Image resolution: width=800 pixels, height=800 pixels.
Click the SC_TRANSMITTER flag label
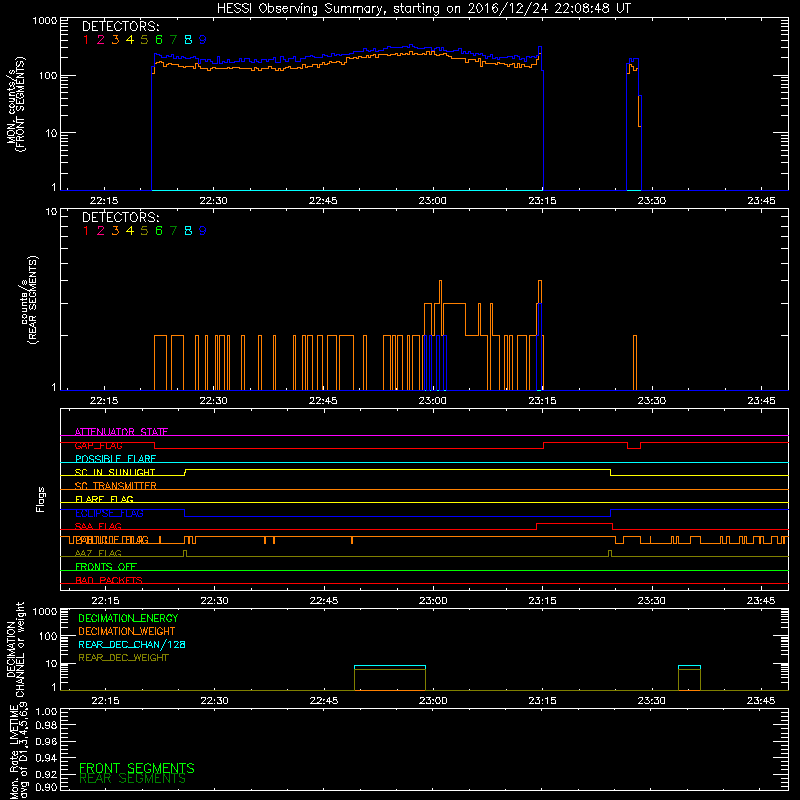(x=116, y=486)
